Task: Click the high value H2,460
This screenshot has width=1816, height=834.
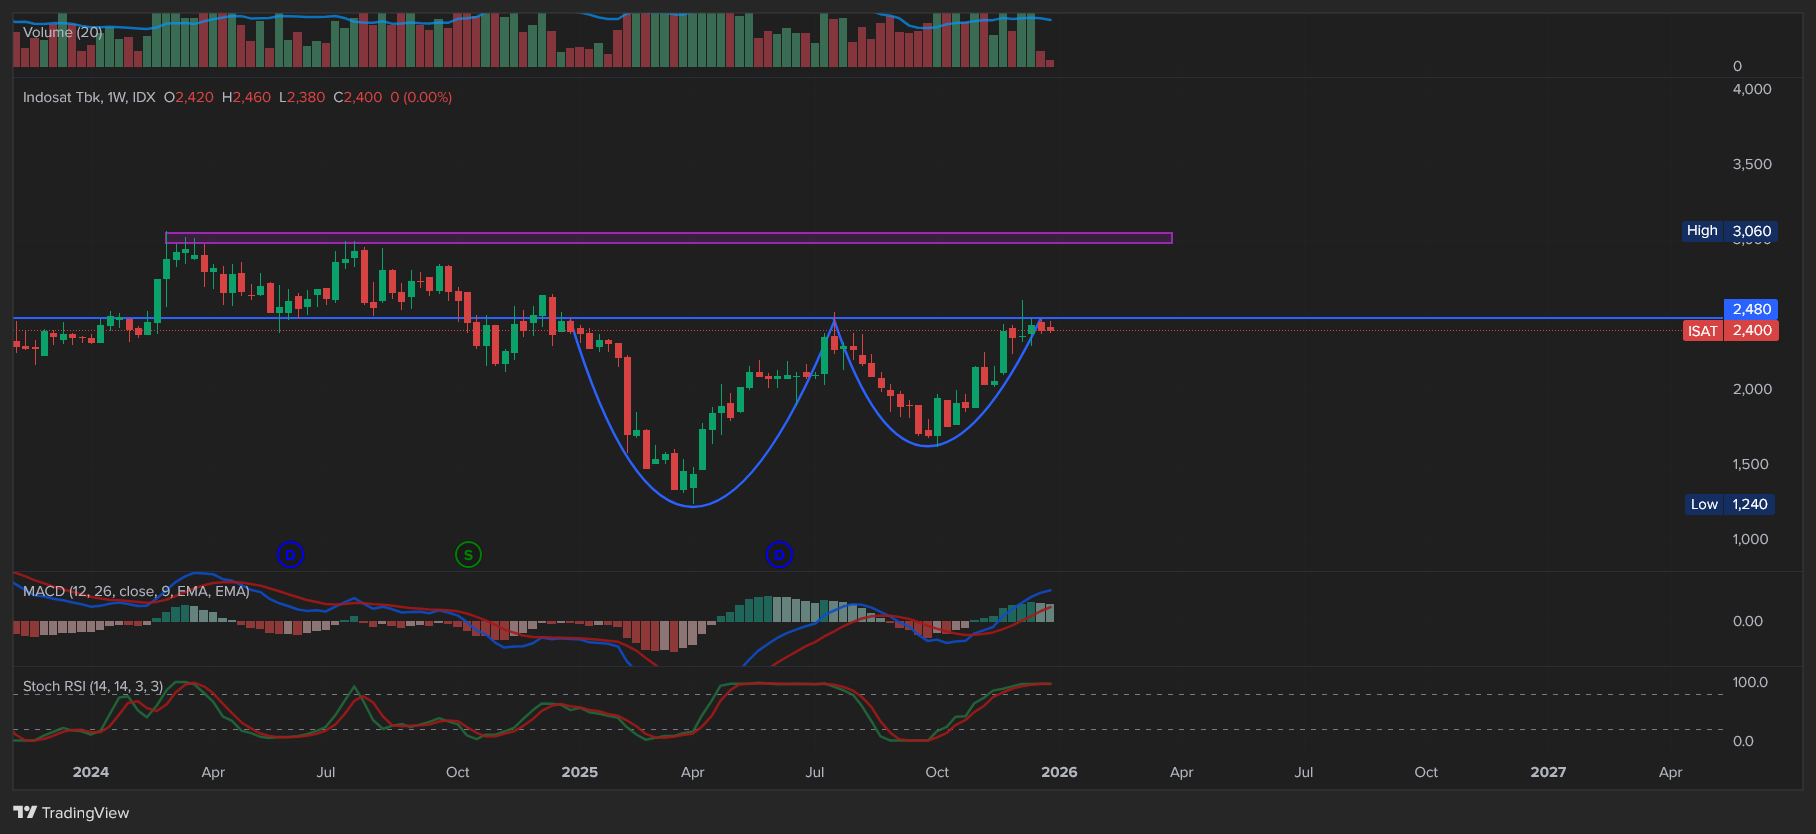Action: 246,97
